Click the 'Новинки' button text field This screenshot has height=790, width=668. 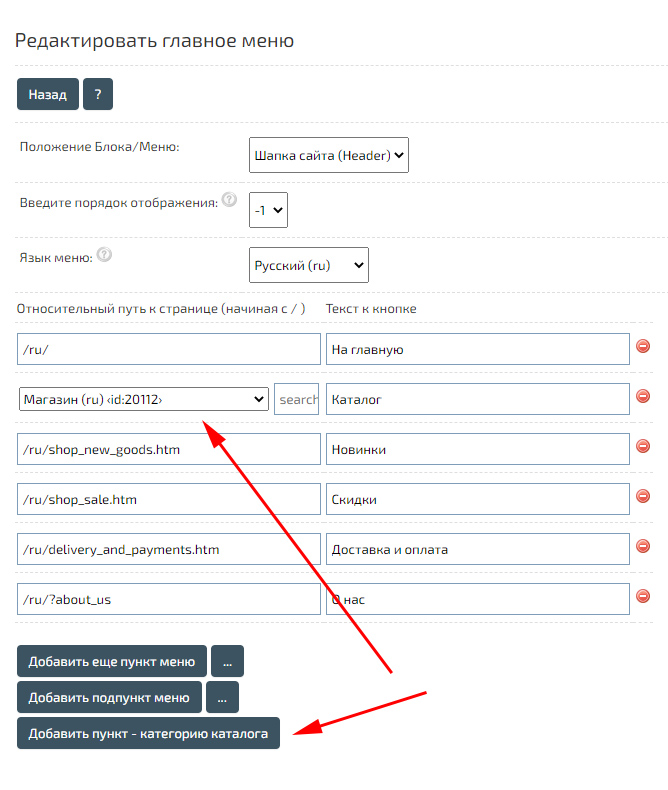pyautogui.click(x=477, y=449)
